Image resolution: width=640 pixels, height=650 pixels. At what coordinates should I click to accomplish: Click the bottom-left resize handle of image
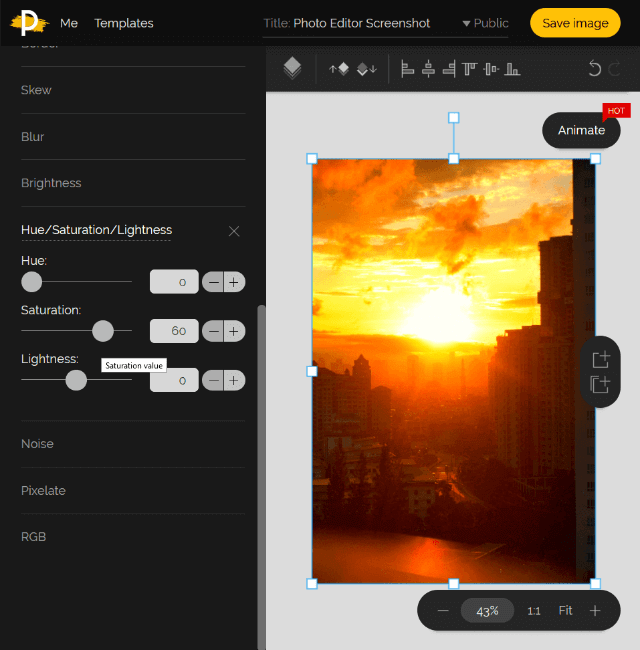coord(312,584)
